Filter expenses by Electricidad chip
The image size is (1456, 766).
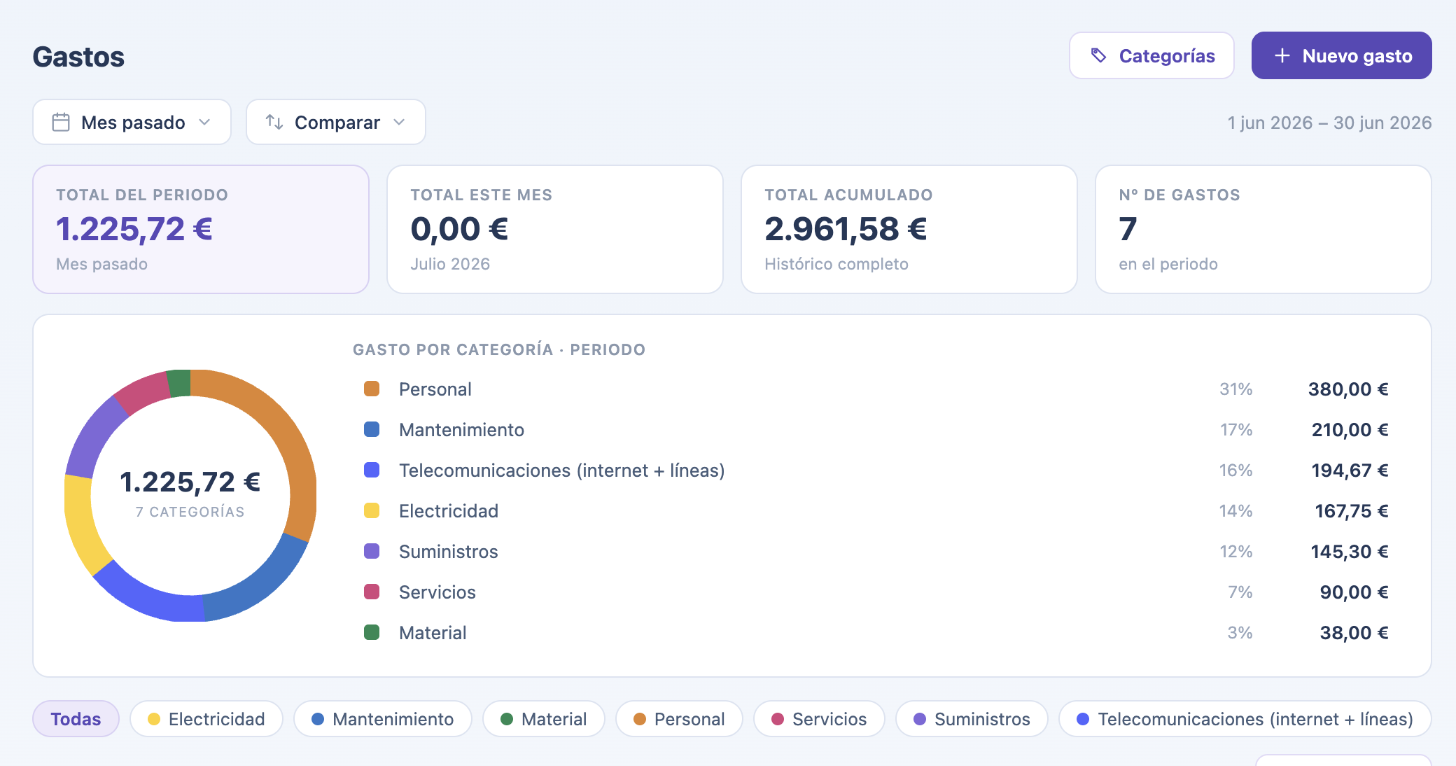click(x=207, y=719)
